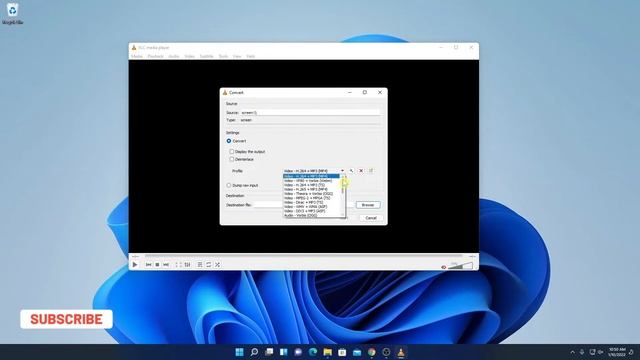Screen dimensions: 640x360
Task: Adjust the VLC volume slider
Action: 460,266
